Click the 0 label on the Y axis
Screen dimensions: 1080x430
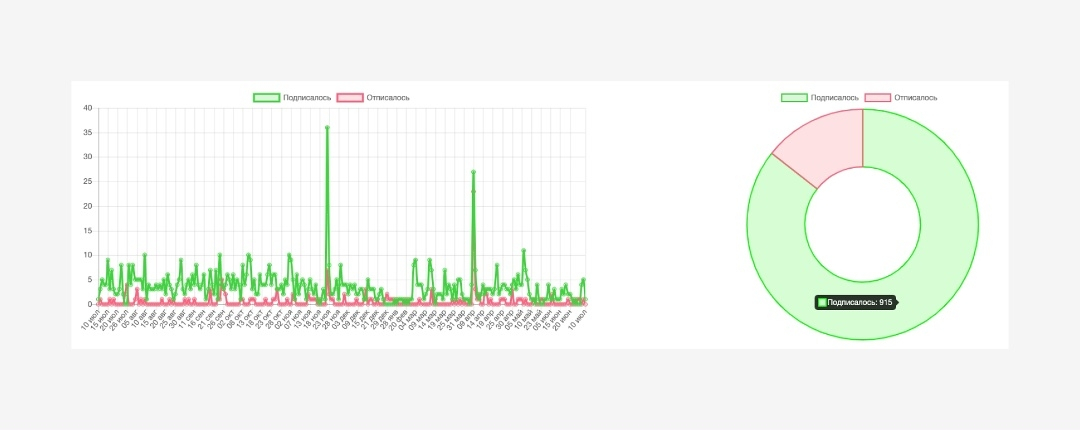click(90, 304)
